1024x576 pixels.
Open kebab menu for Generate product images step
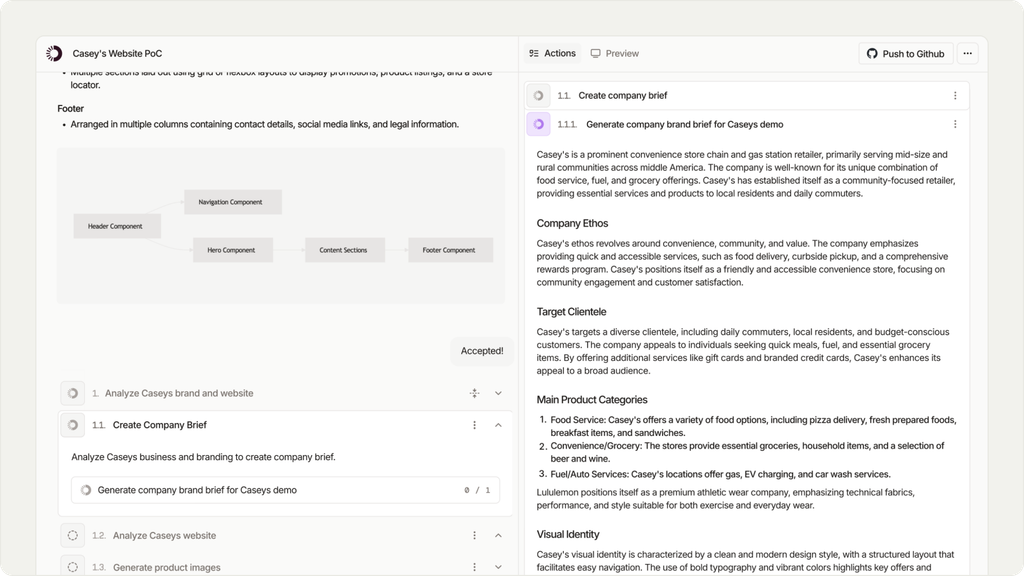click(475, 568)
